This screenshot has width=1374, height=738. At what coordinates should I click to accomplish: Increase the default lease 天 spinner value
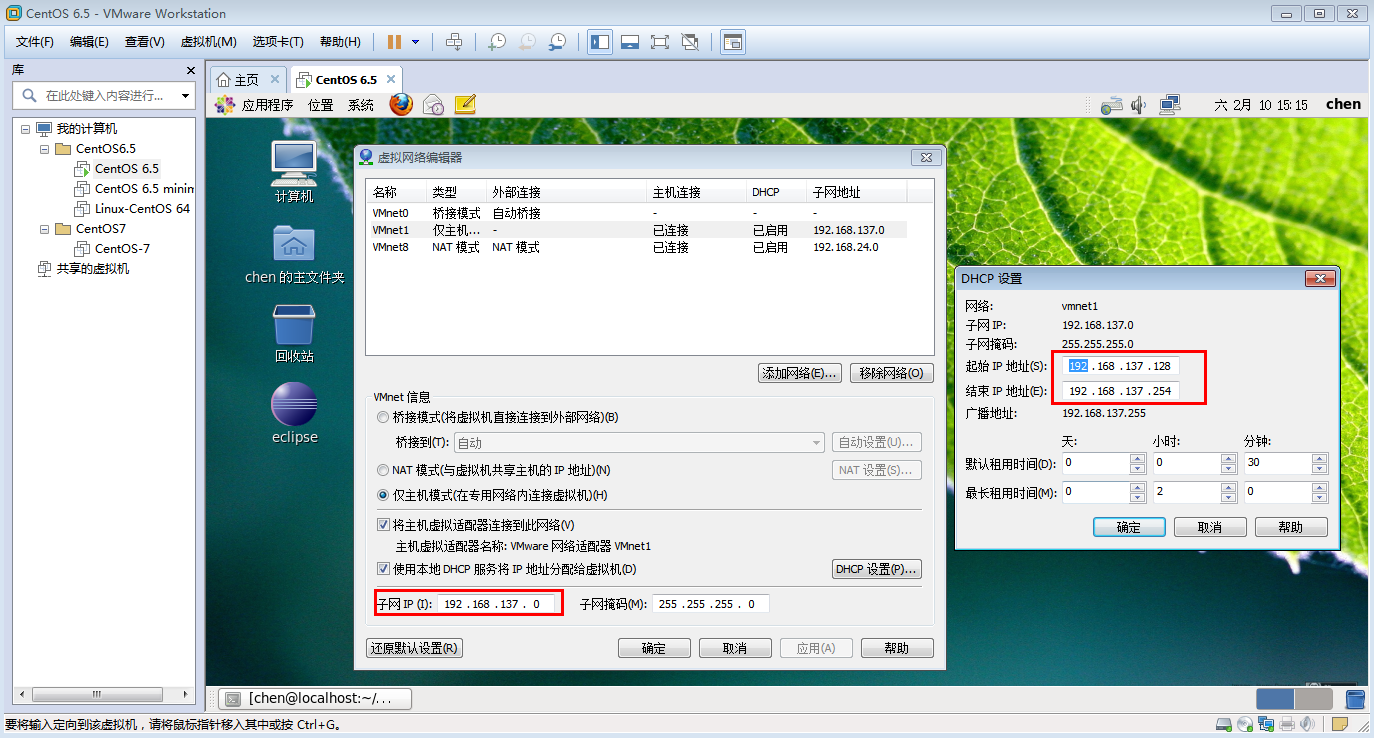point(1137,459)
